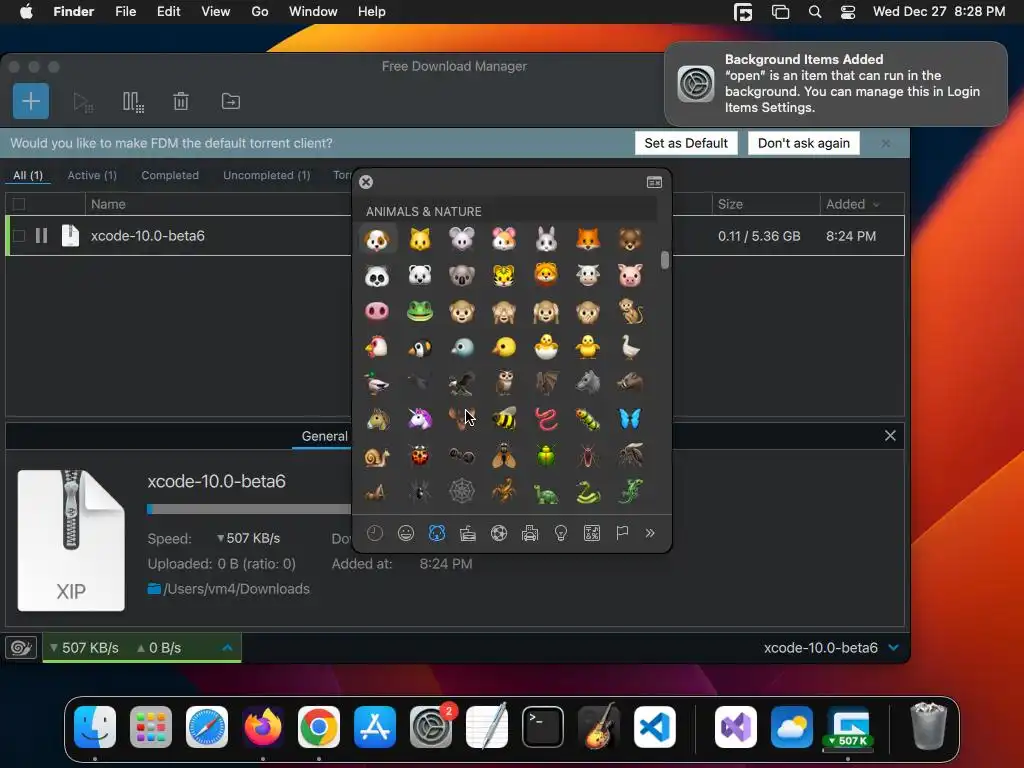This screenshot has height=768, width=1024.
Task: Open Terminal from the Dock
Action: 543,727
